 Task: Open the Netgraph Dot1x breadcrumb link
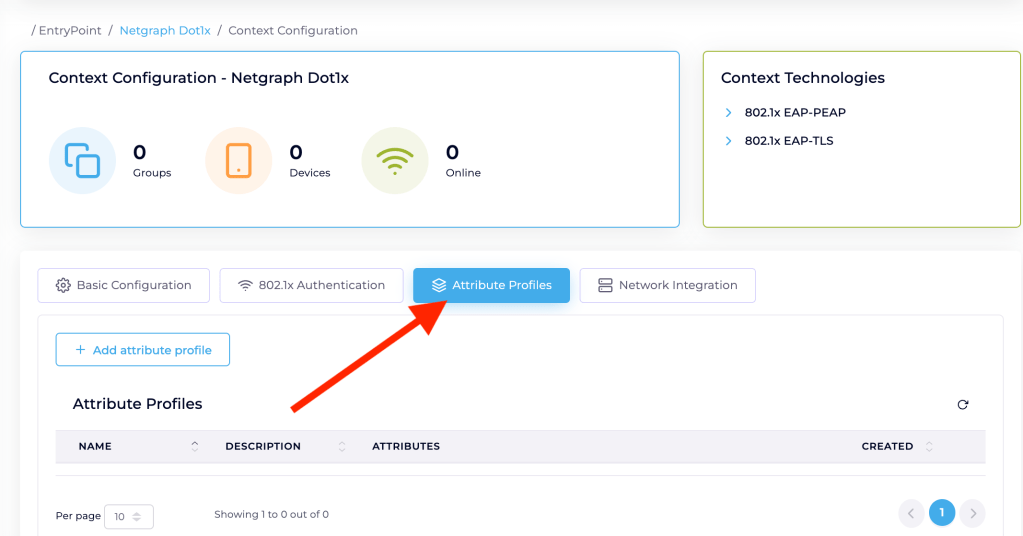165,31
